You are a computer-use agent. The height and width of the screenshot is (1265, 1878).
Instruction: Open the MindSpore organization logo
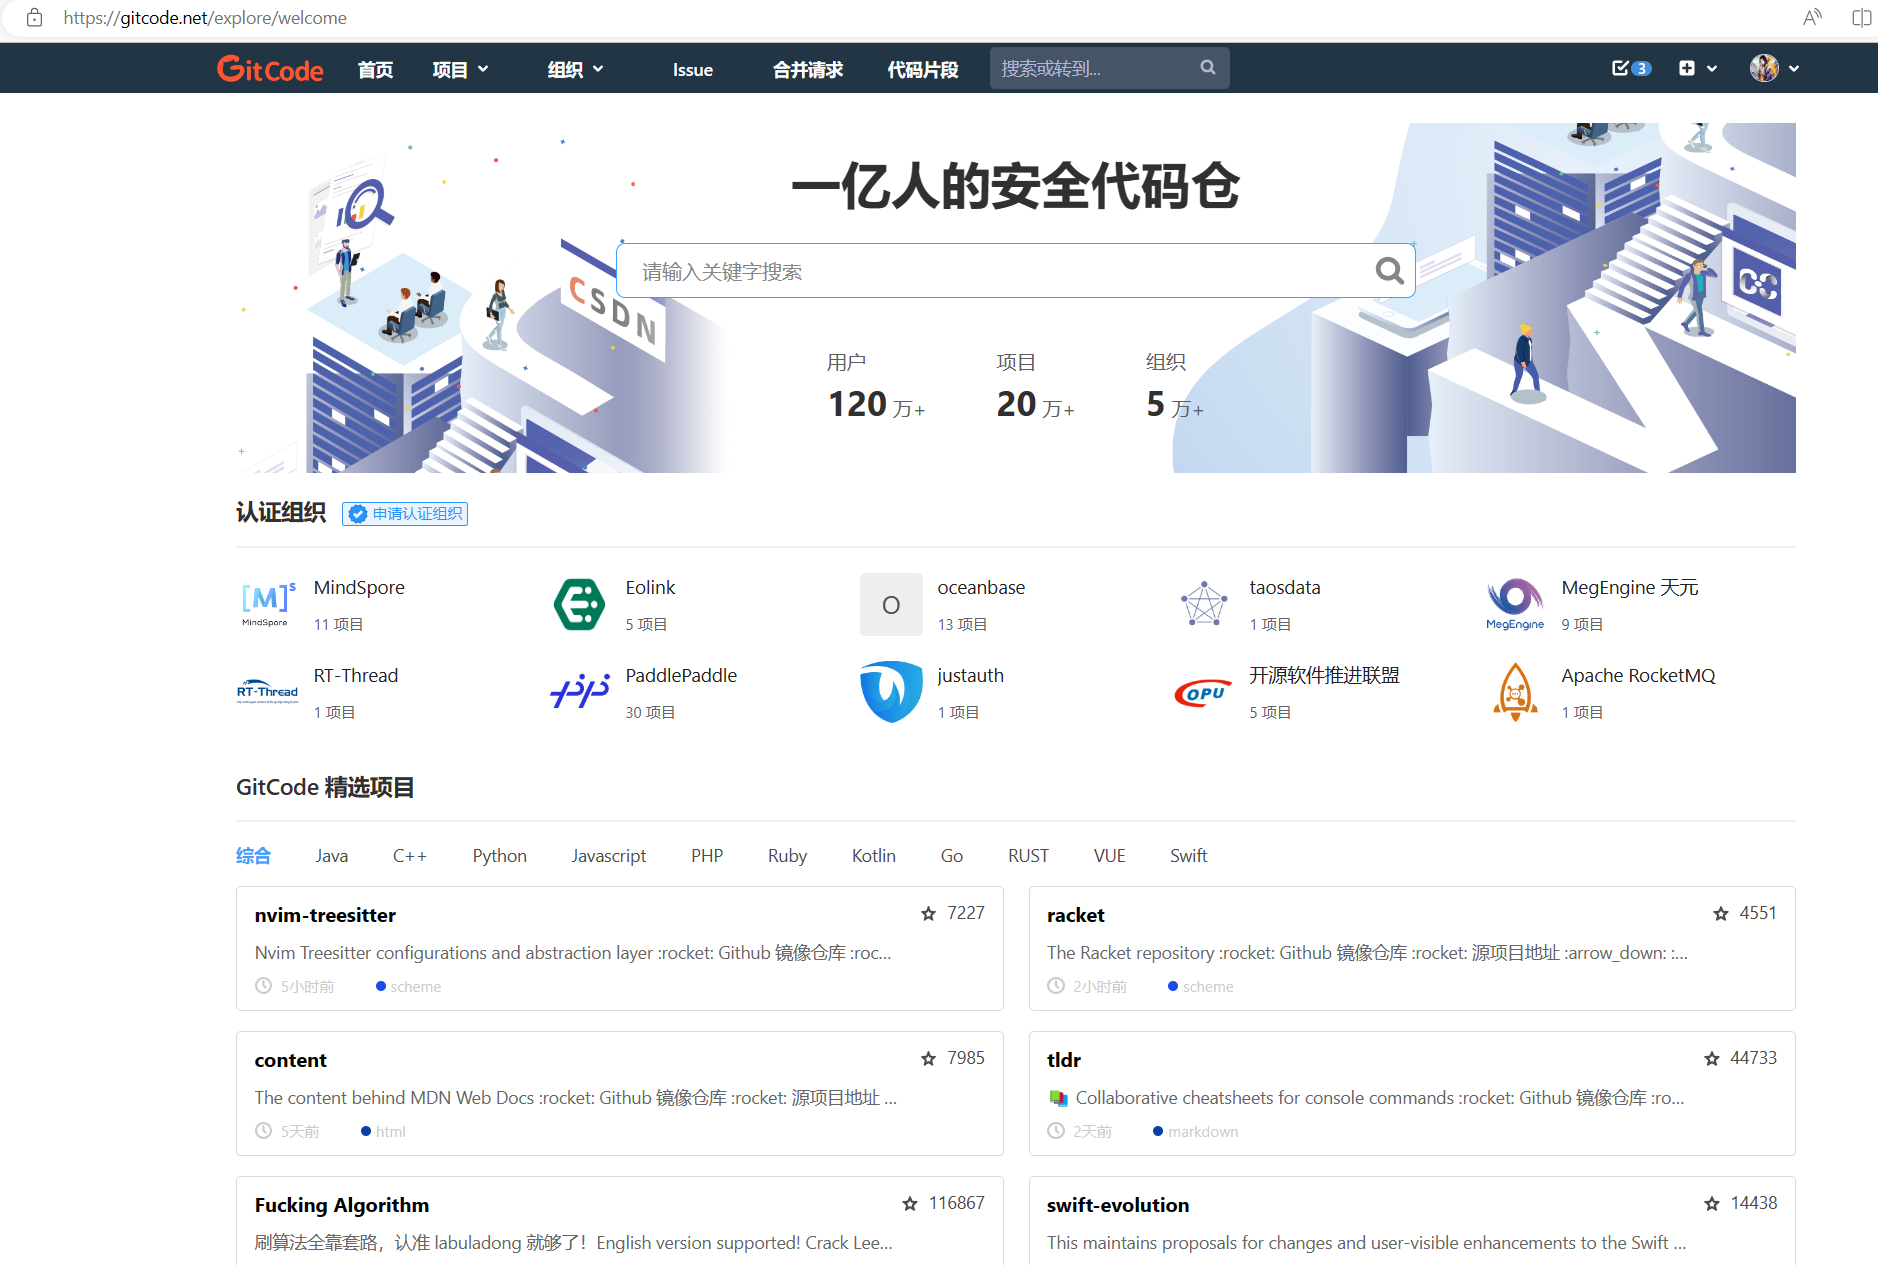[x=267, y=604]
